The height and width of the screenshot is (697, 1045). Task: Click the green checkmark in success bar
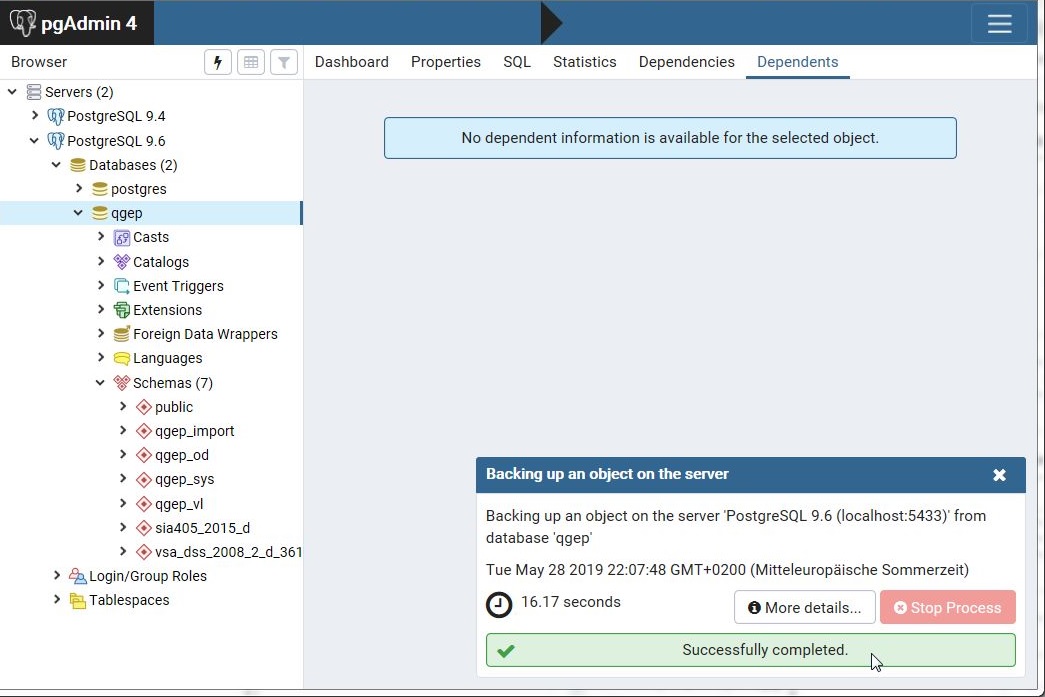[x=506, y=650]
